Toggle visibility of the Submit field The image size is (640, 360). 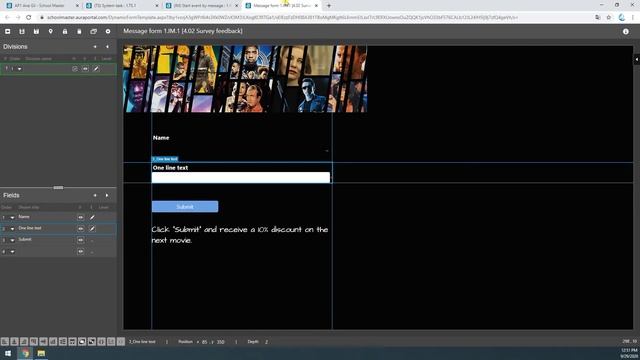coord(80,240)
